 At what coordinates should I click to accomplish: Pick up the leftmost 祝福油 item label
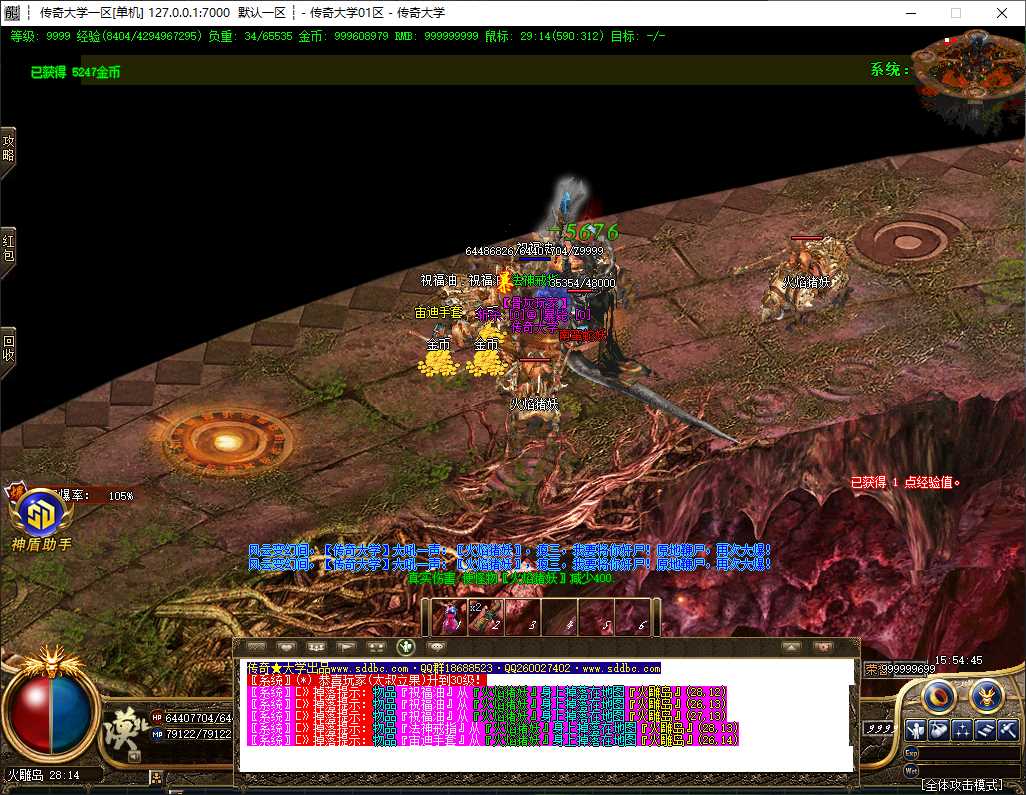click(439, 280)
